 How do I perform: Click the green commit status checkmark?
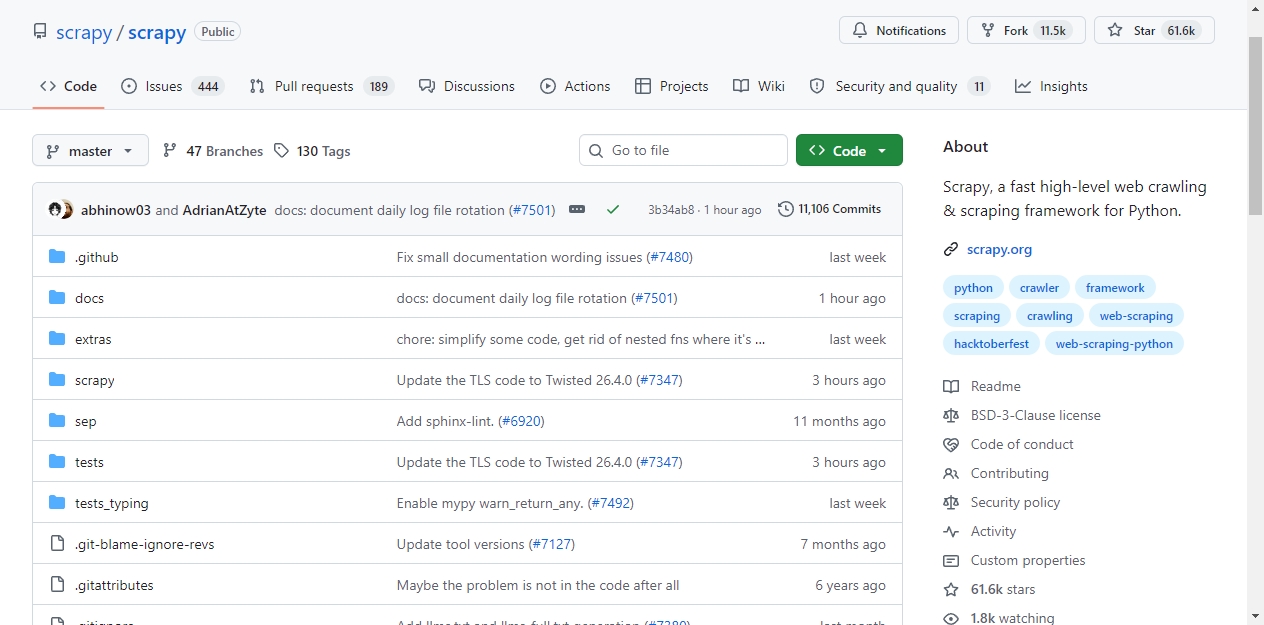613,209
